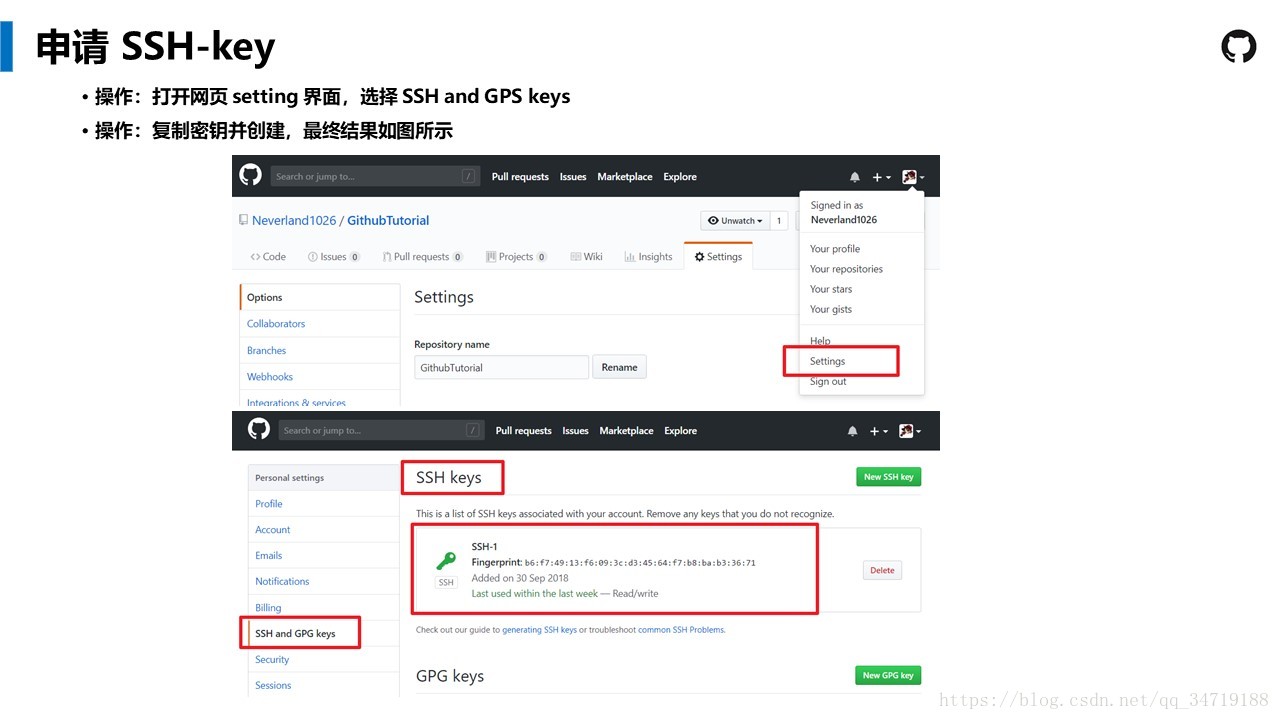Open Account in personal settings sidebar
This screenshot has width=1280, height=720.
pyautogui.click(x=323, y=530)
